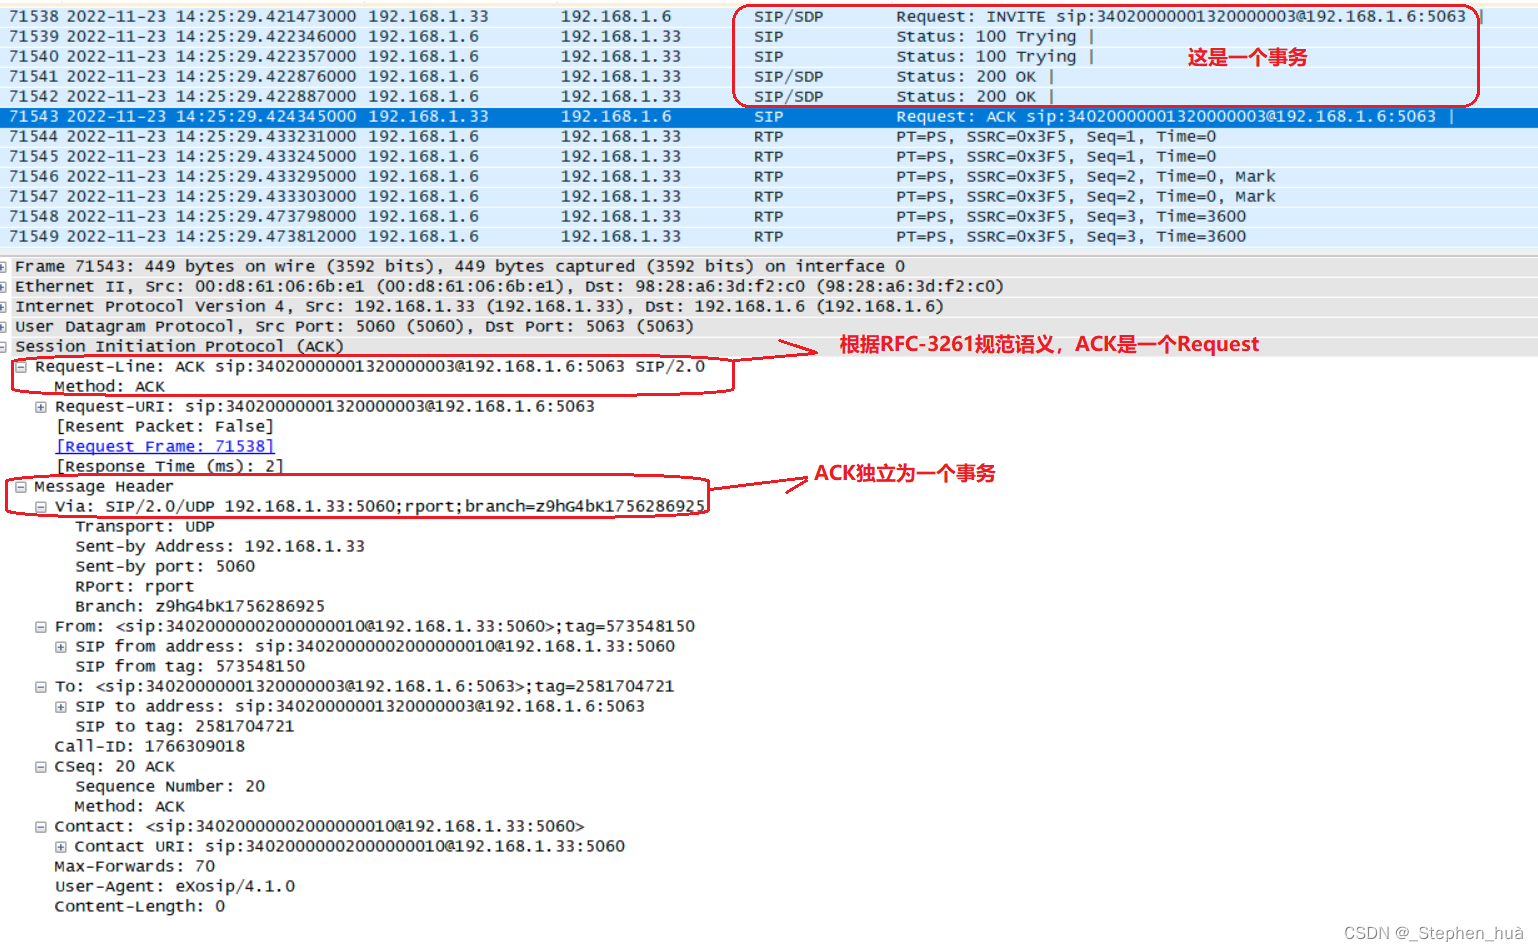Select packet 71548 RTP Time=3600 row
Image resolution: width=1538 pixels, height=951 pixels.
coord(769,217)
